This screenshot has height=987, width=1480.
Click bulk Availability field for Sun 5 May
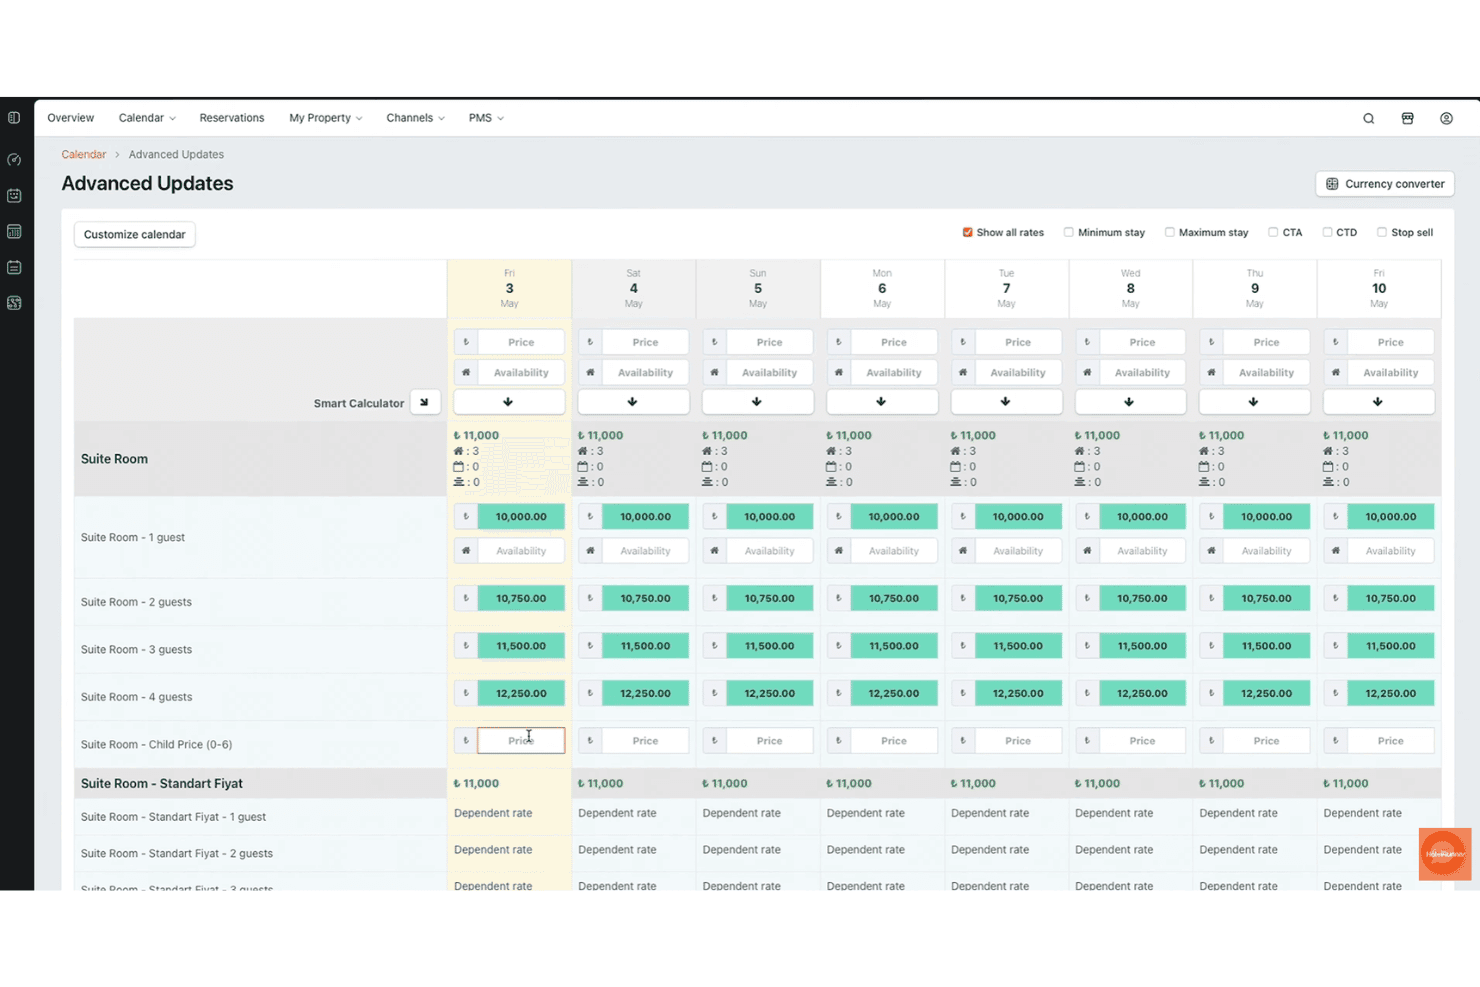tap(769, 372)
